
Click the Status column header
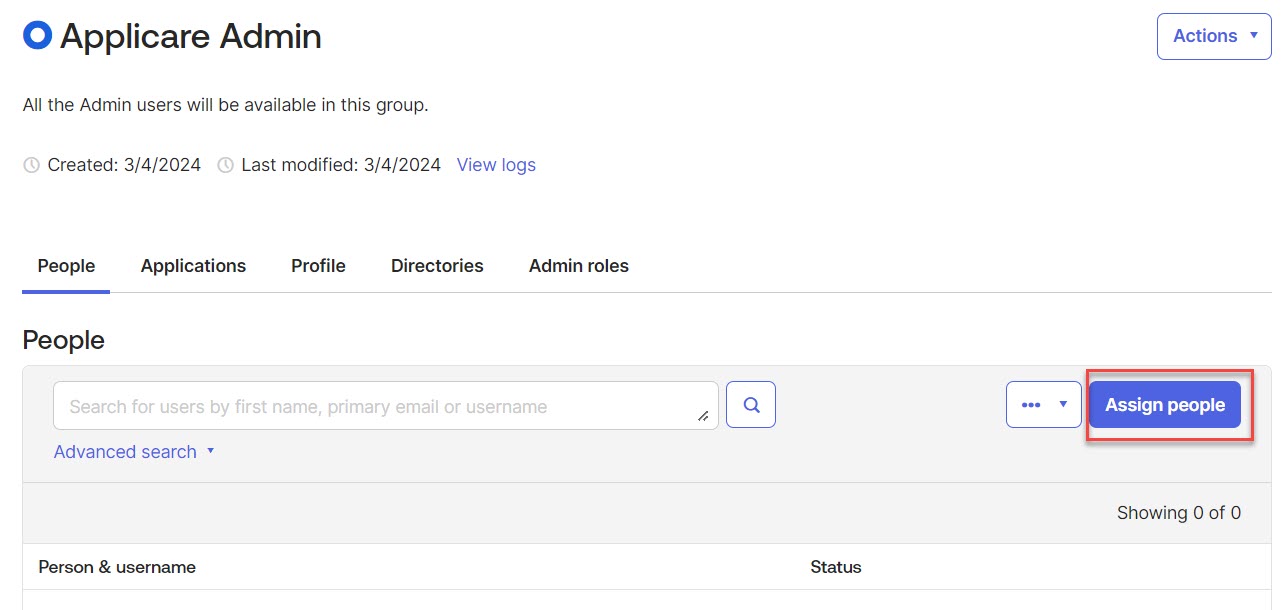(x=835, y=567)
